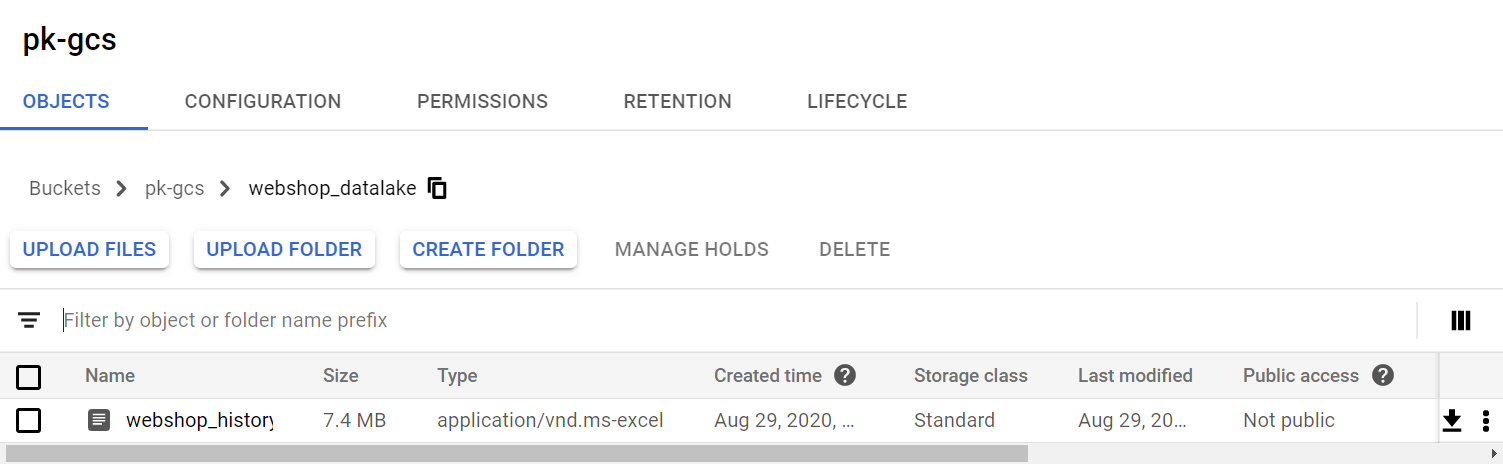Click the file icon beside webshop_history
This screenshot has width=1503, height=474.
click(x=99, y=420)
